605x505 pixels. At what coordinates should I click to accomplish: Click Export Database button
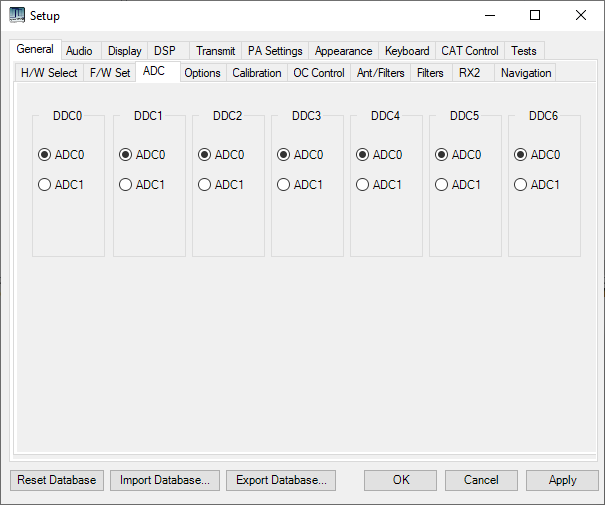coord(281,480)
